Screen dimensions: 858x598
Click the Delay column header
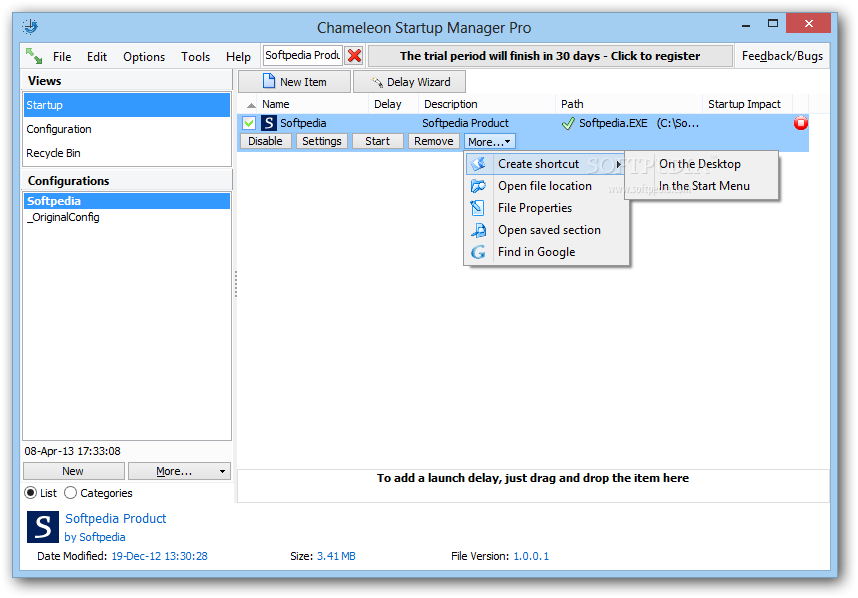(x=393, y=104)
